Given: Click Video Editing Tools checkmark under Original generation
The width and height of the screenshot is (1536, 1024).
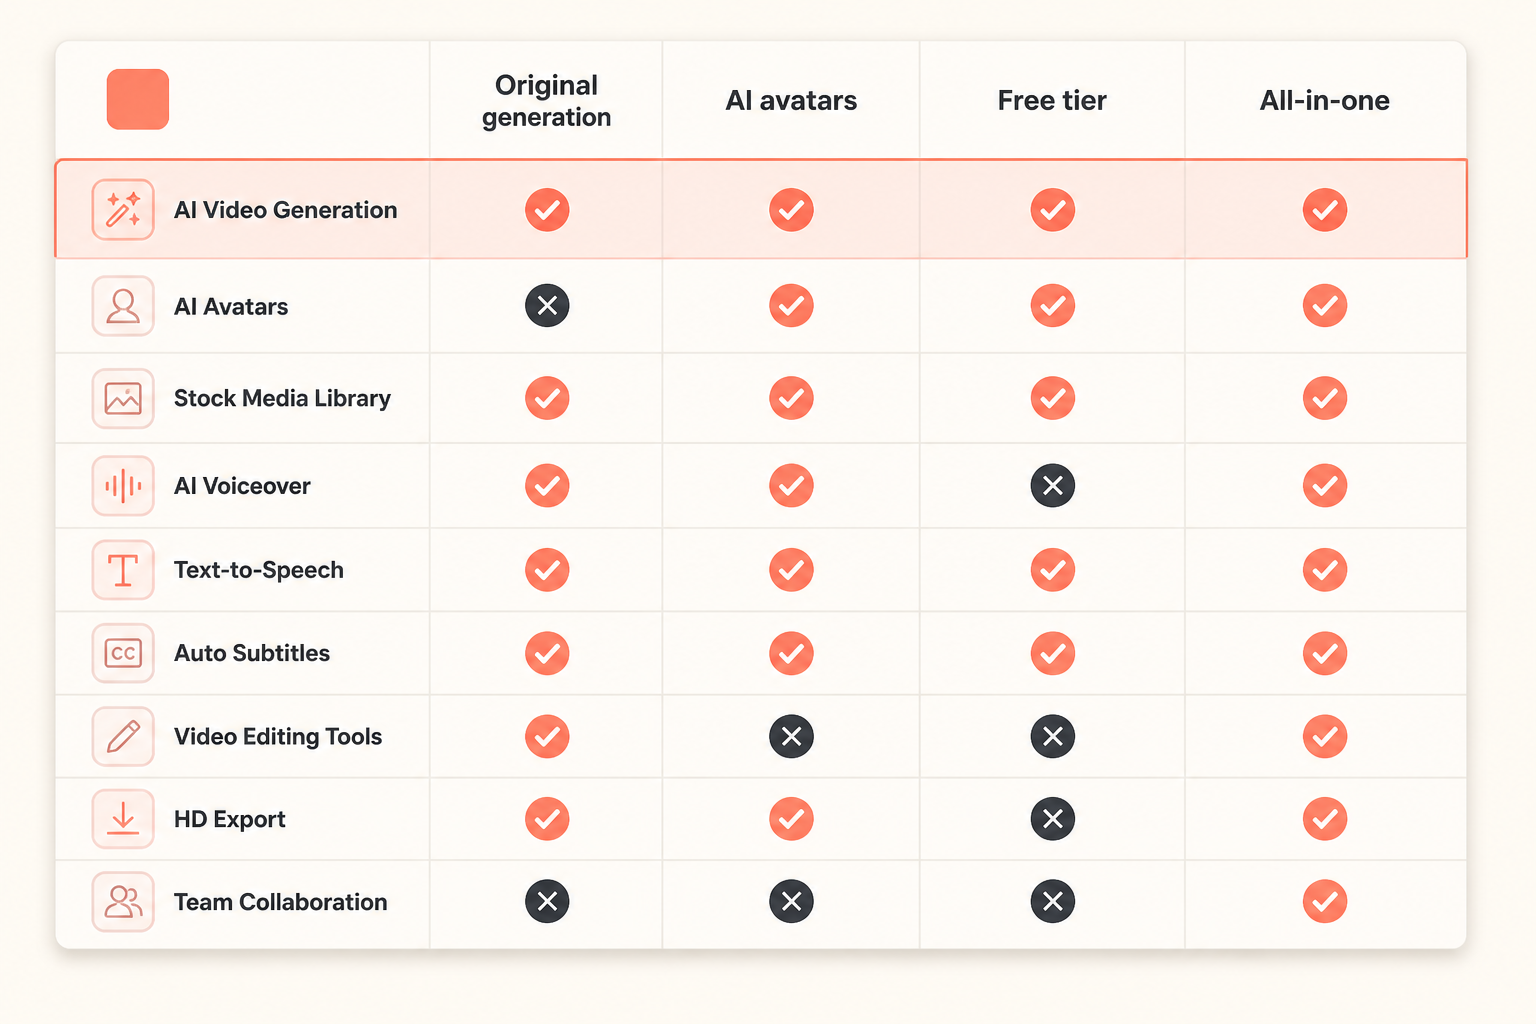Looking at the screenshot, I should [547, 737].
